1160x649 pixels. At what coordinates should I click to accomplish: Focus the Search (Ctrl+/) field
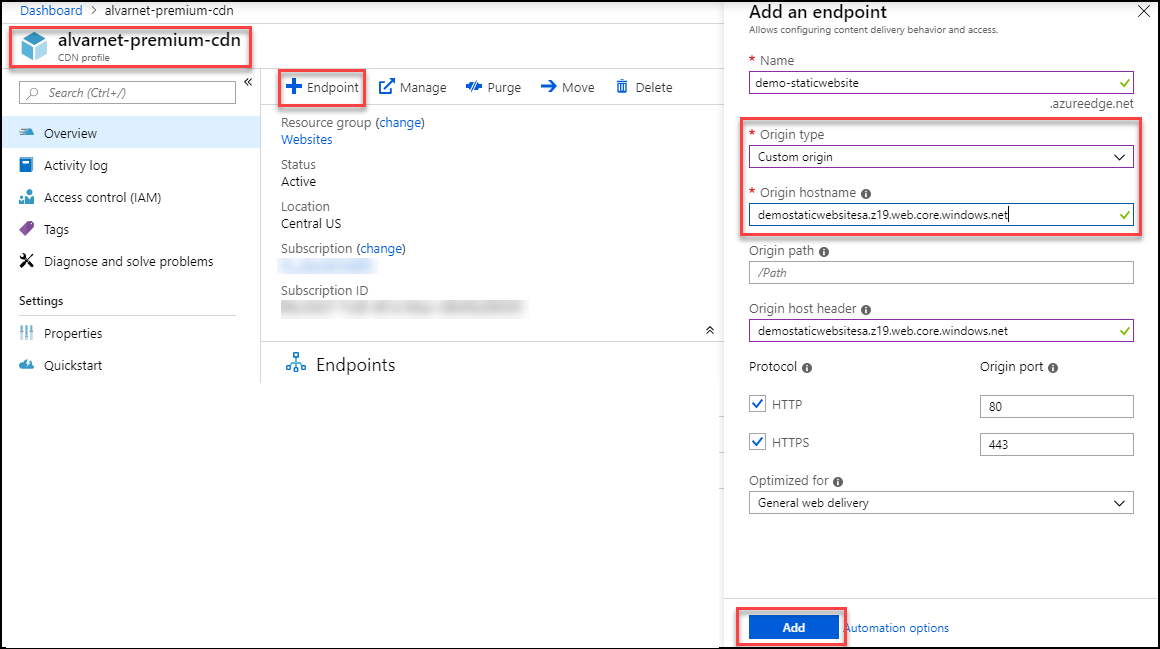click(x=127, y=93)
